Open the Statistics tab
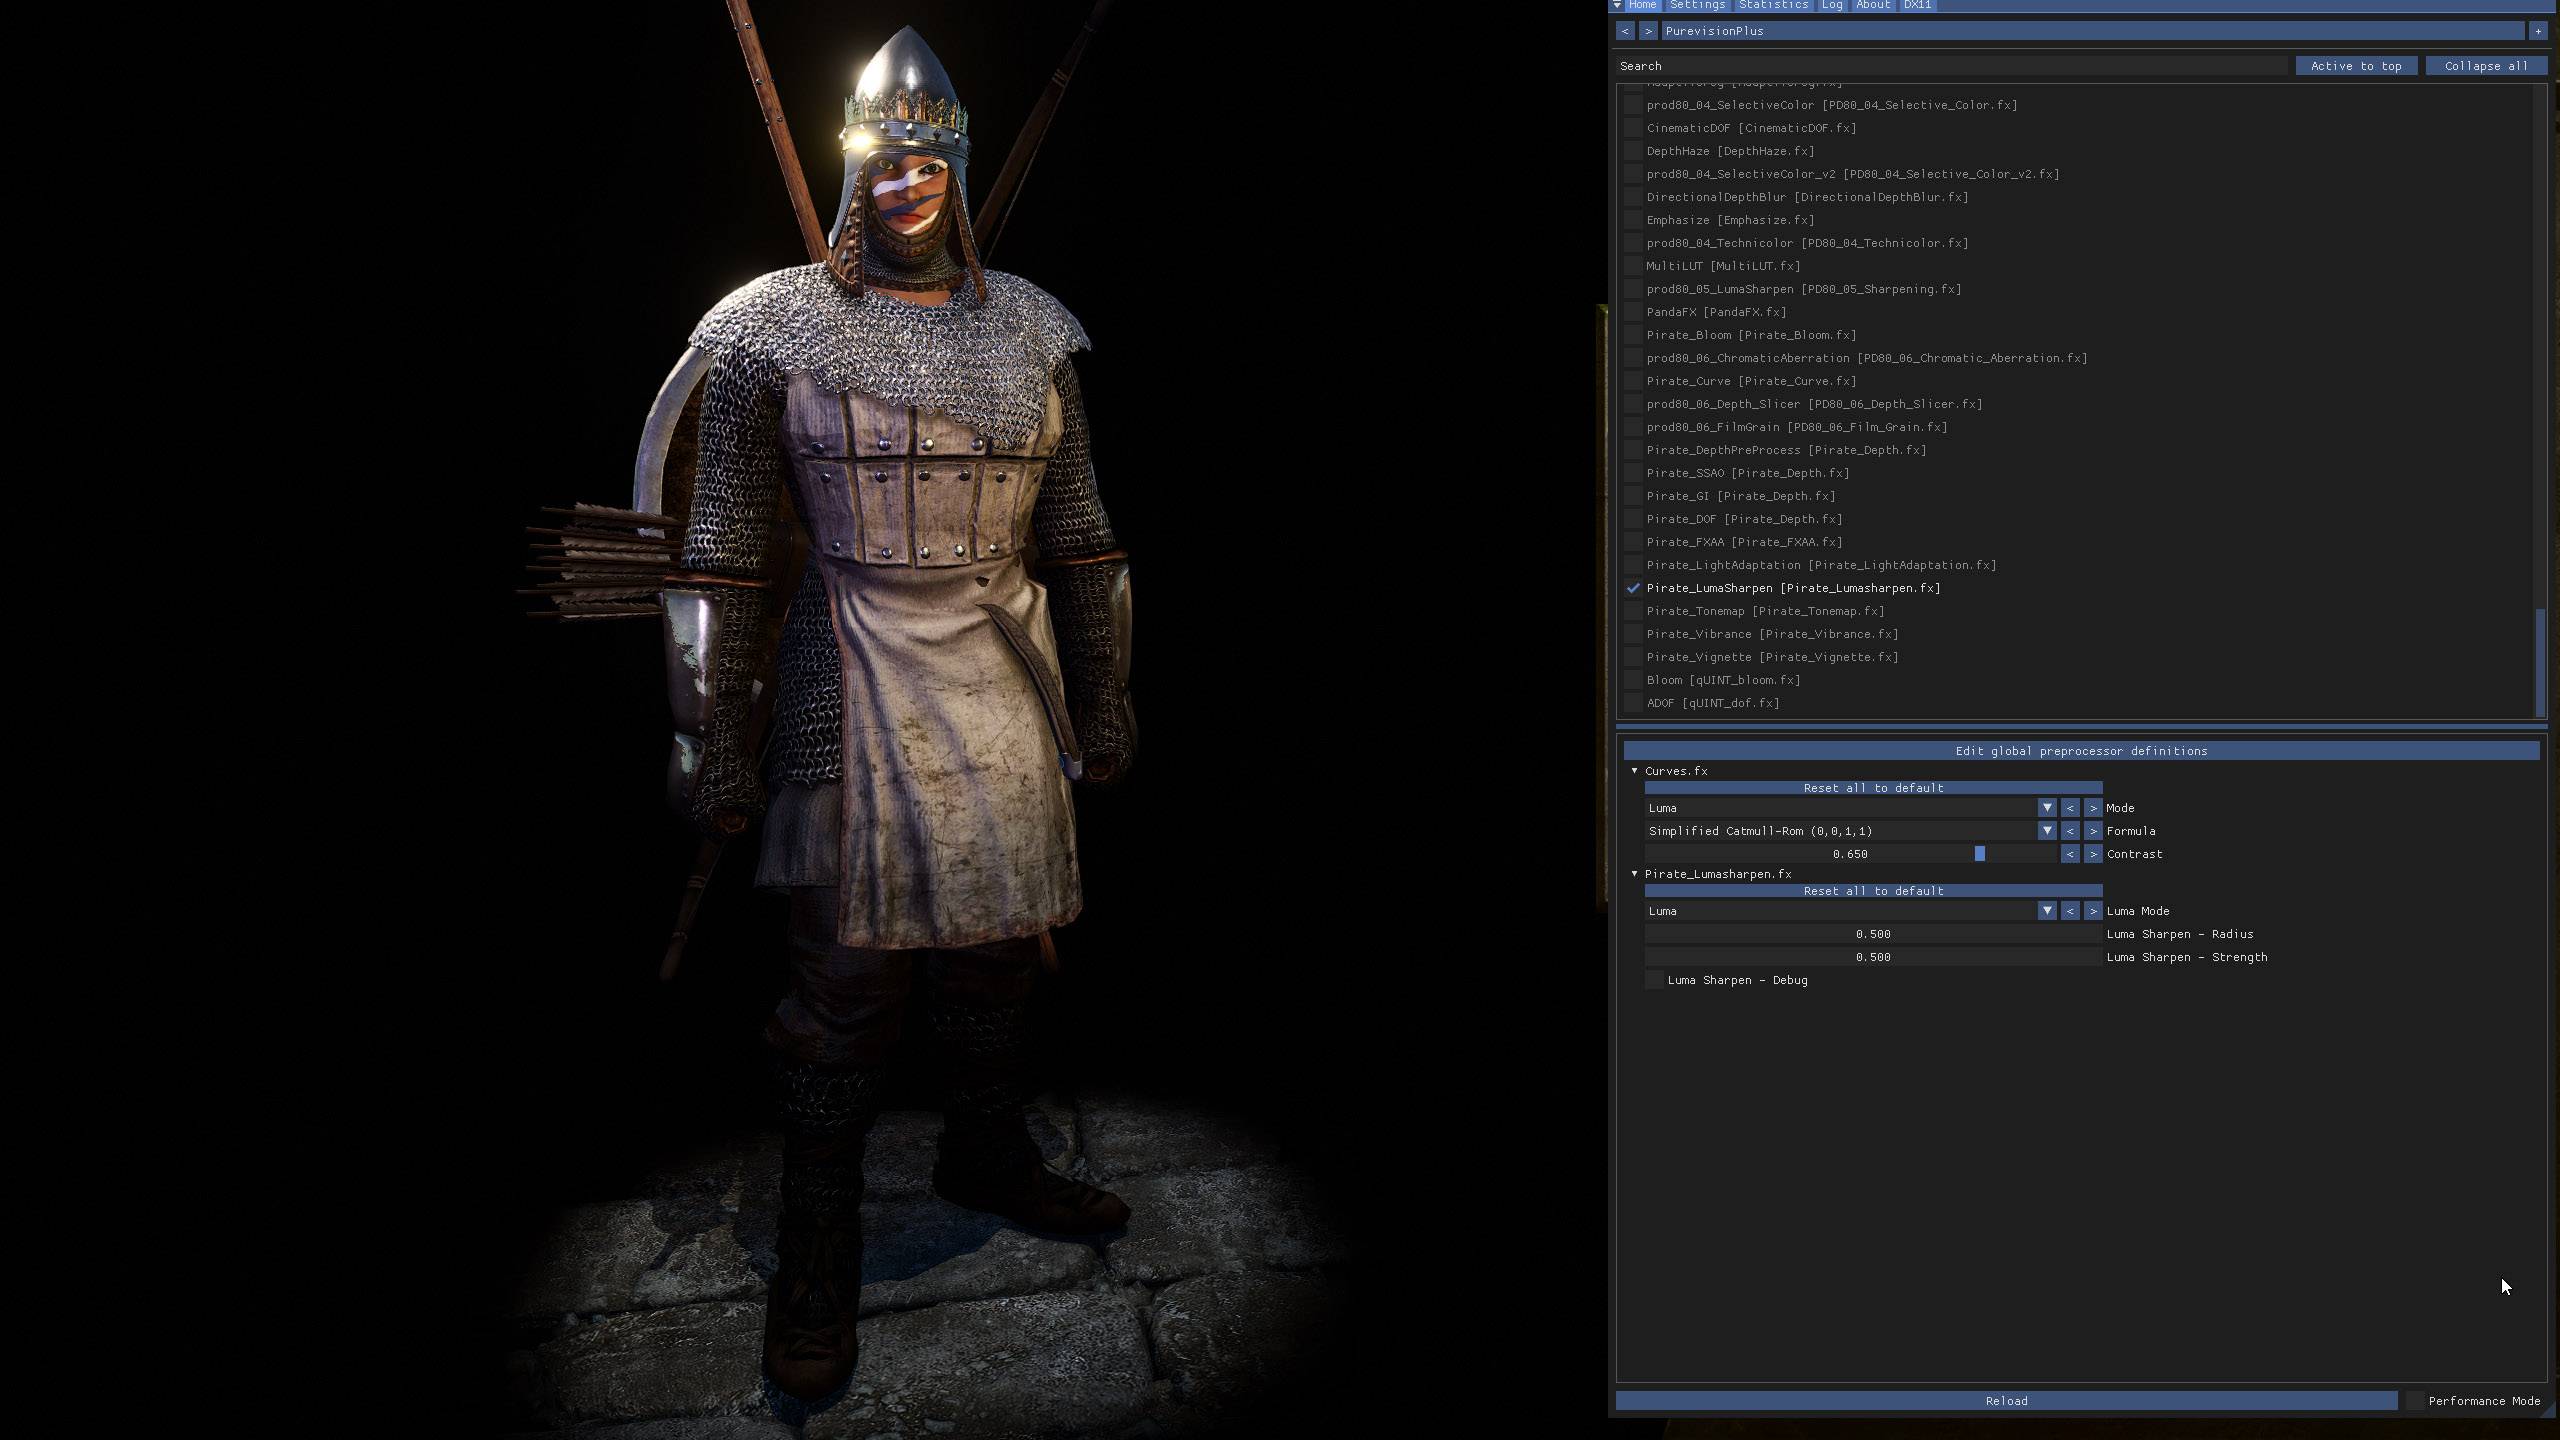The image size is (2560, 1440). 1773,5
